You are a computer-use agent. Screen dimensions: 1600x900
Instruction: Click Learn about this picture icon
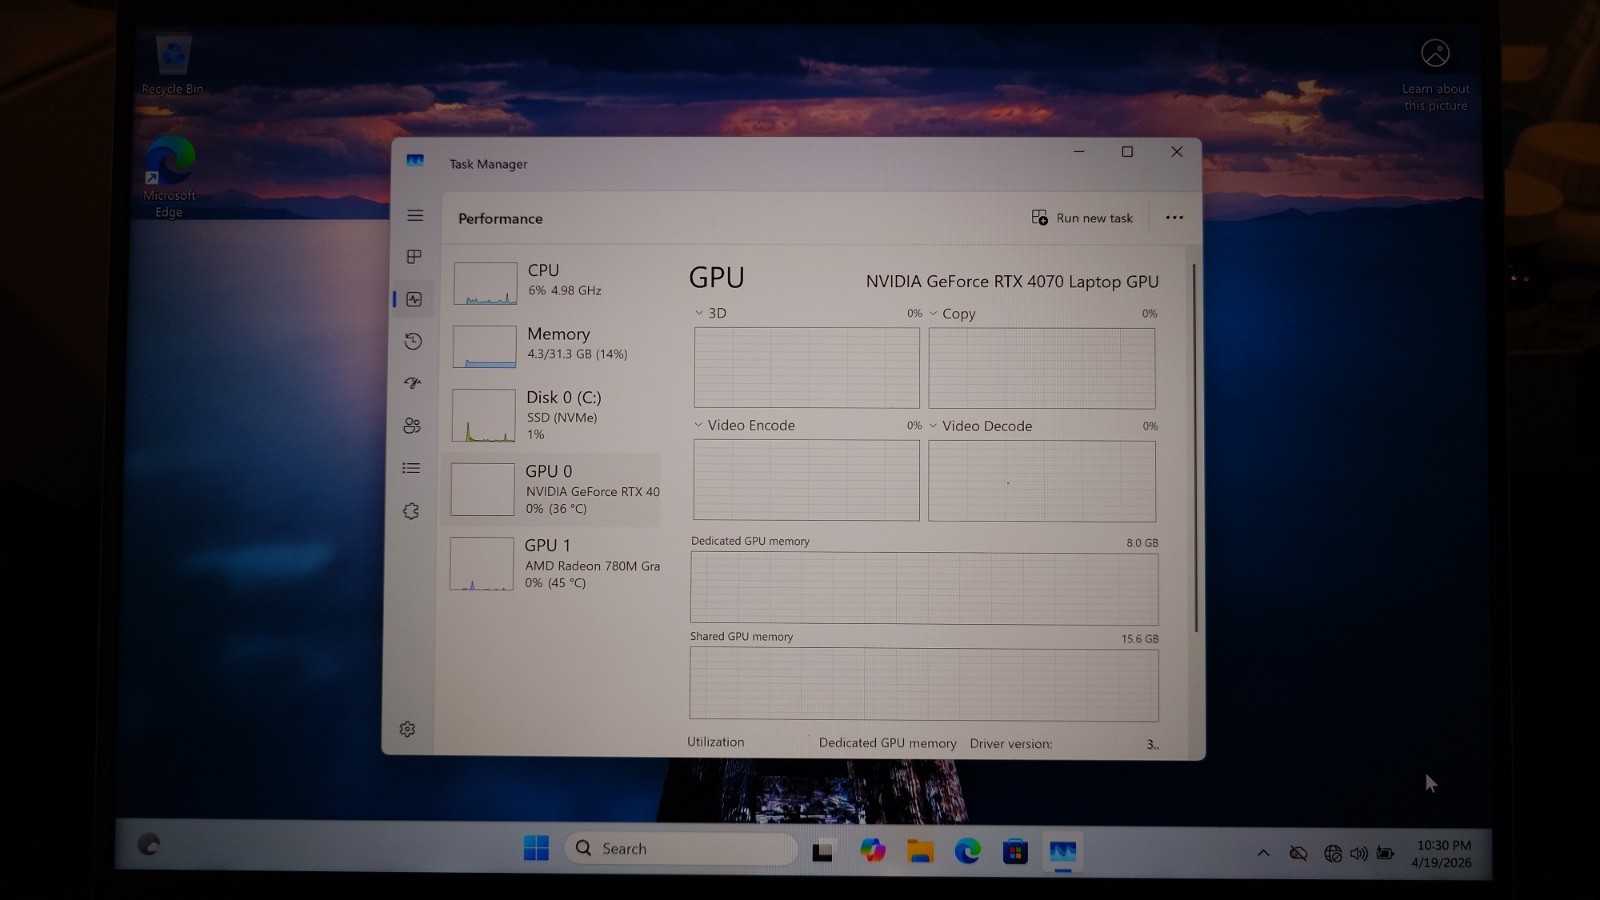click(1435, 76)
